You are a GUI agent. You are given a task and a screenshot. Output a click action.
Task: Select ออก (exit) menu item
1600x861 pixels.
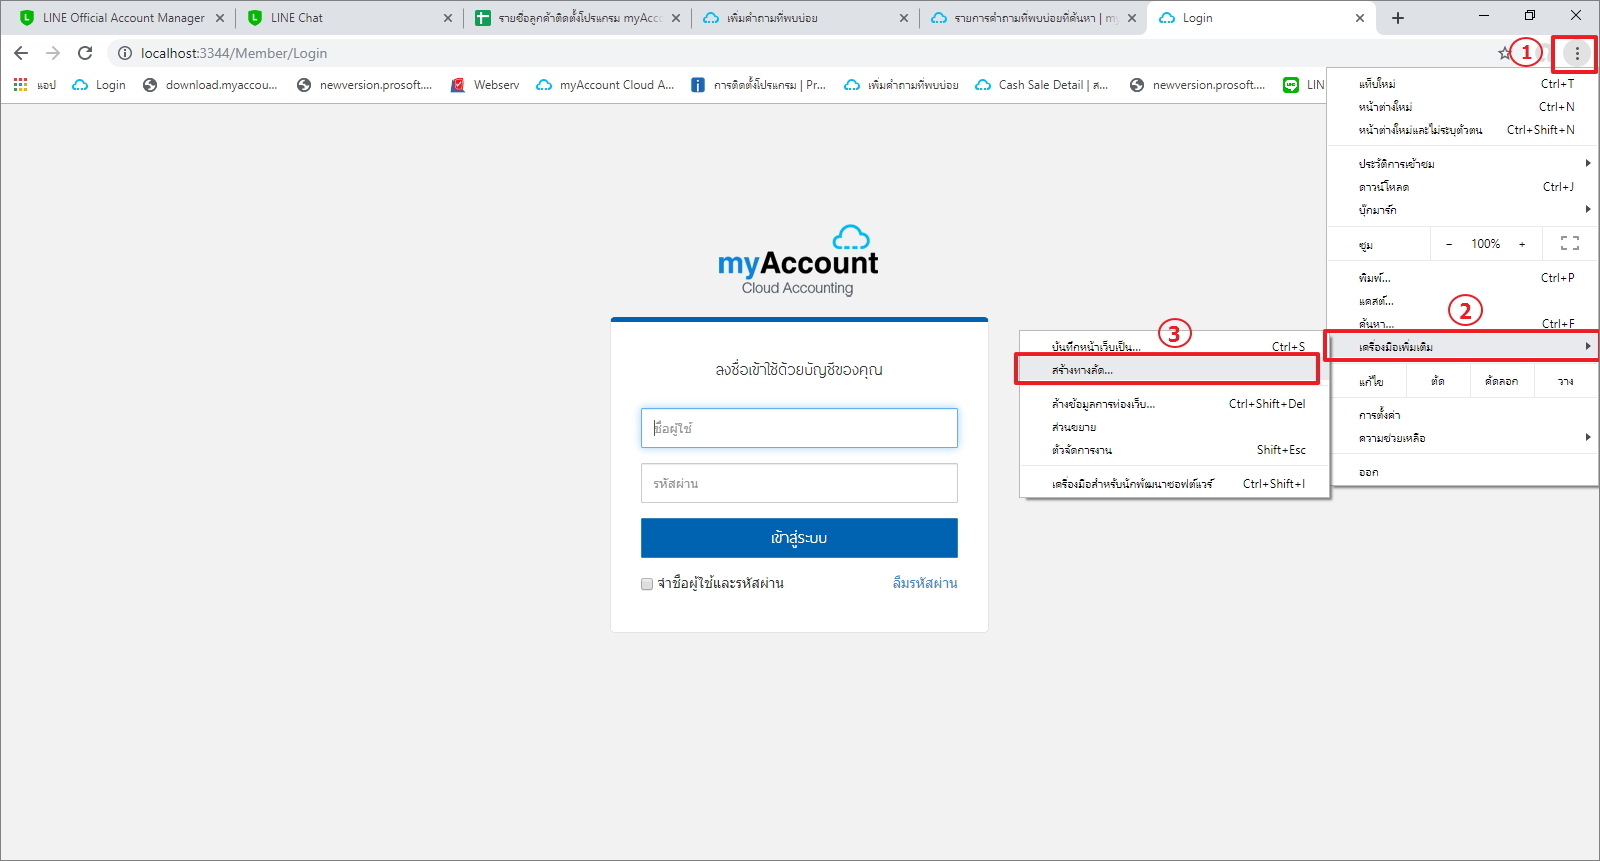pos(1463,472)
